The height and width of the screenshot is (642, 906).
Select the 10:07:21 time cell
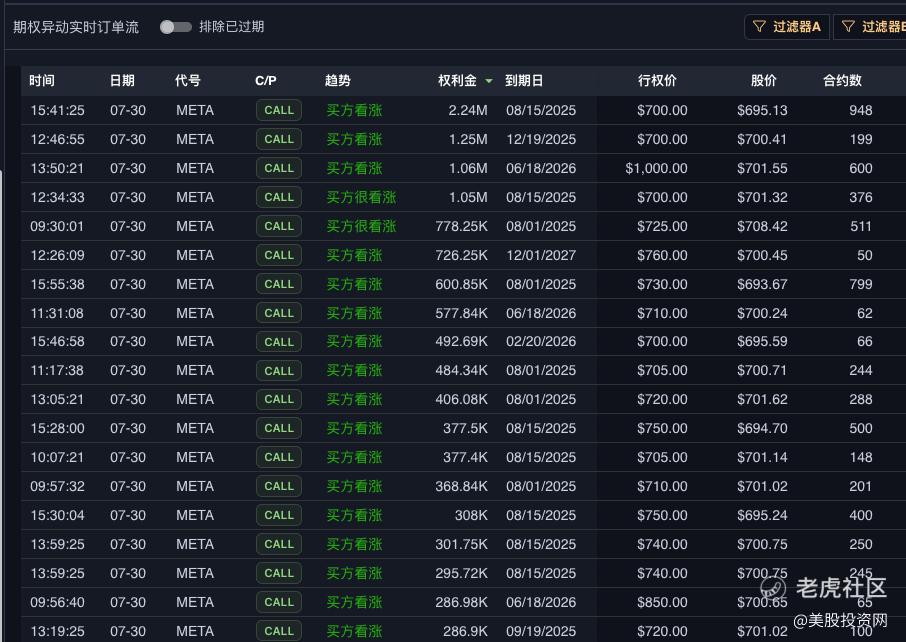(x=57, y=457)
